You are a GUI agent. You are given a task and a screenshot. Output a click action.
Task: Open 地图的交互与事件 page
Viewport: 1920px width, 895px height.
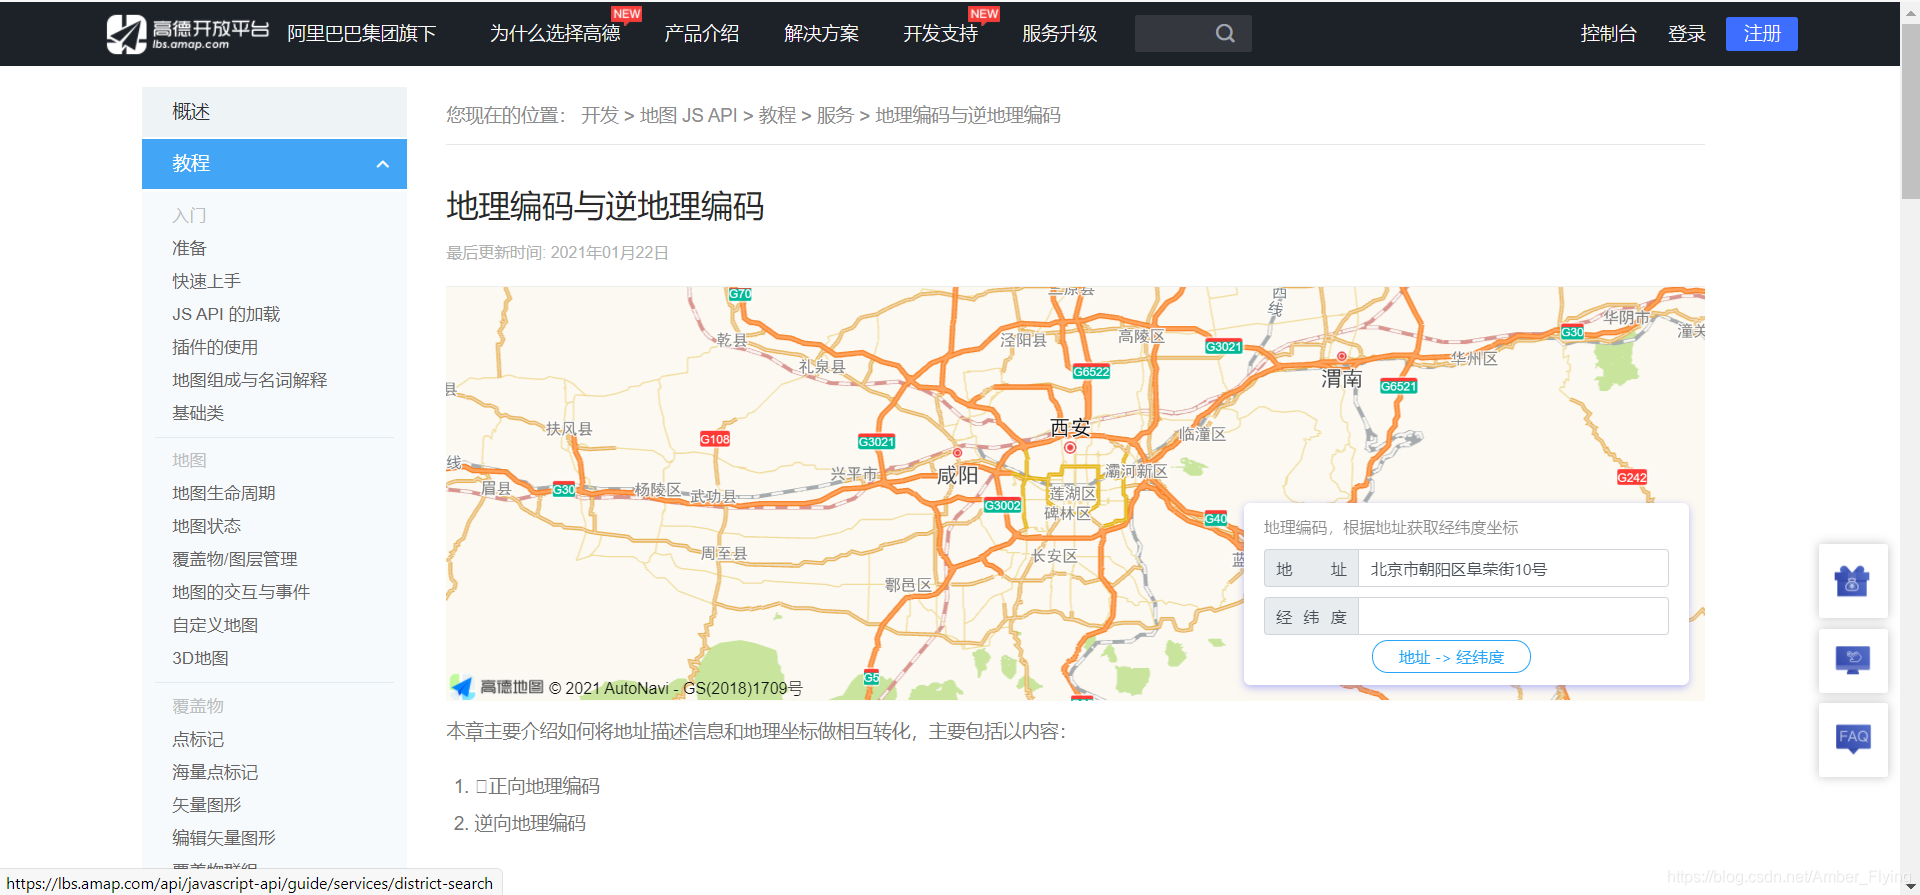point(241,592)
